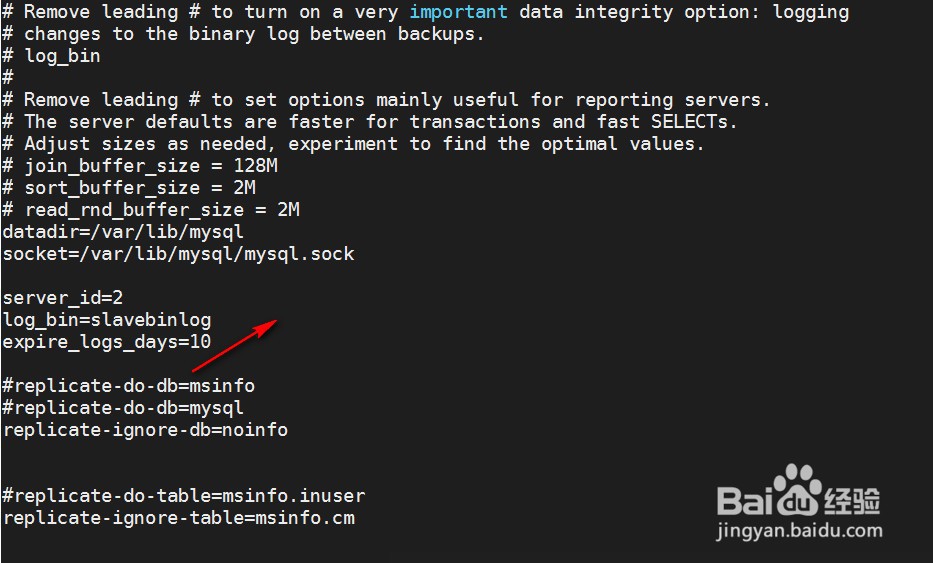Viewport: 933px width, 563px height.
Task: Click the read_rnd_buffer_size = 2M comment
Action: tap(161, 209)
